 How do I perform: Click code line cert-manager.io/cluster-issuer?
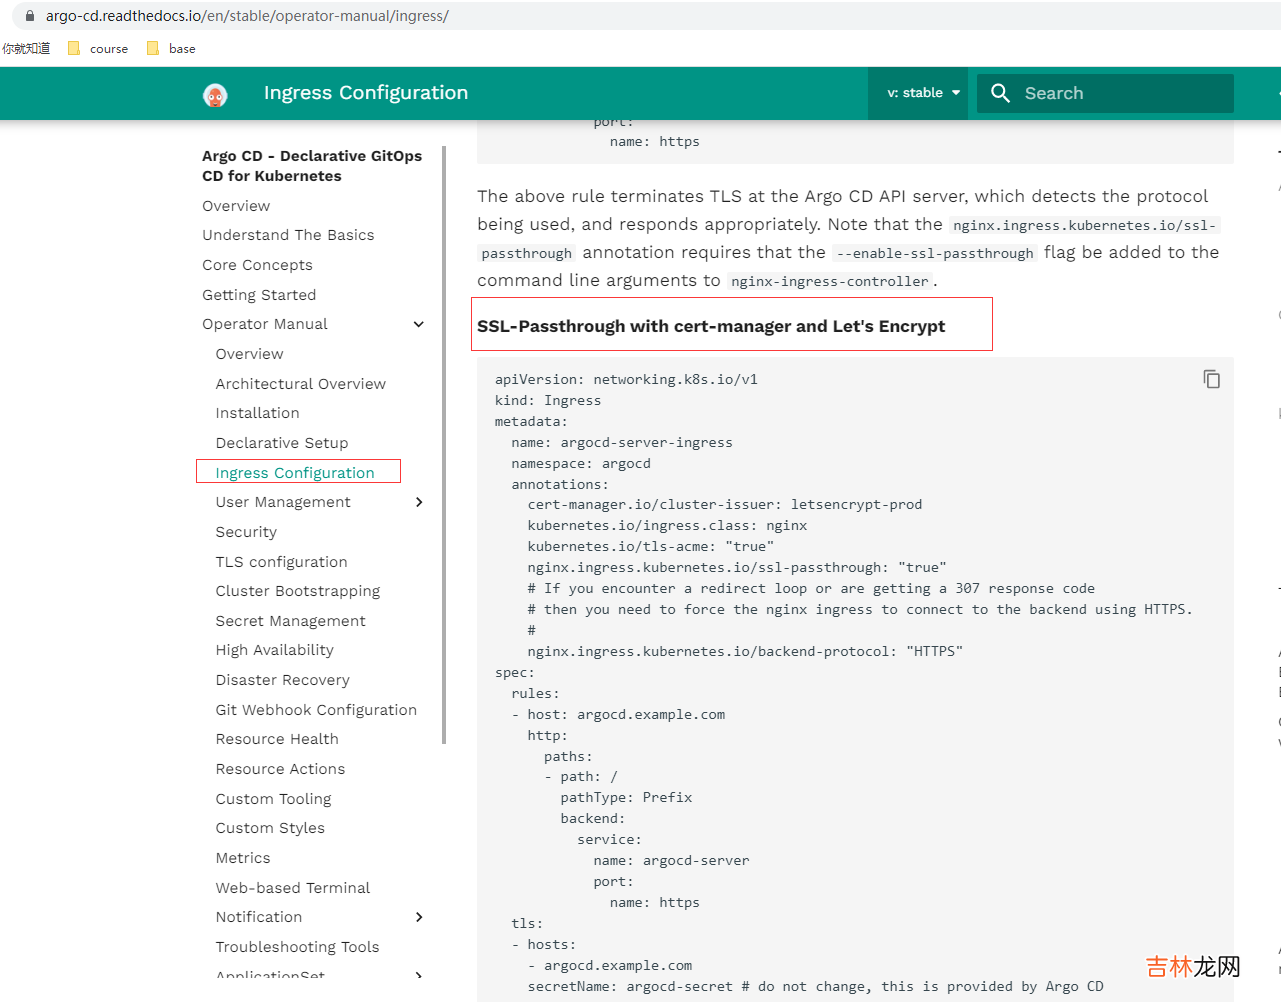point(725,504)
